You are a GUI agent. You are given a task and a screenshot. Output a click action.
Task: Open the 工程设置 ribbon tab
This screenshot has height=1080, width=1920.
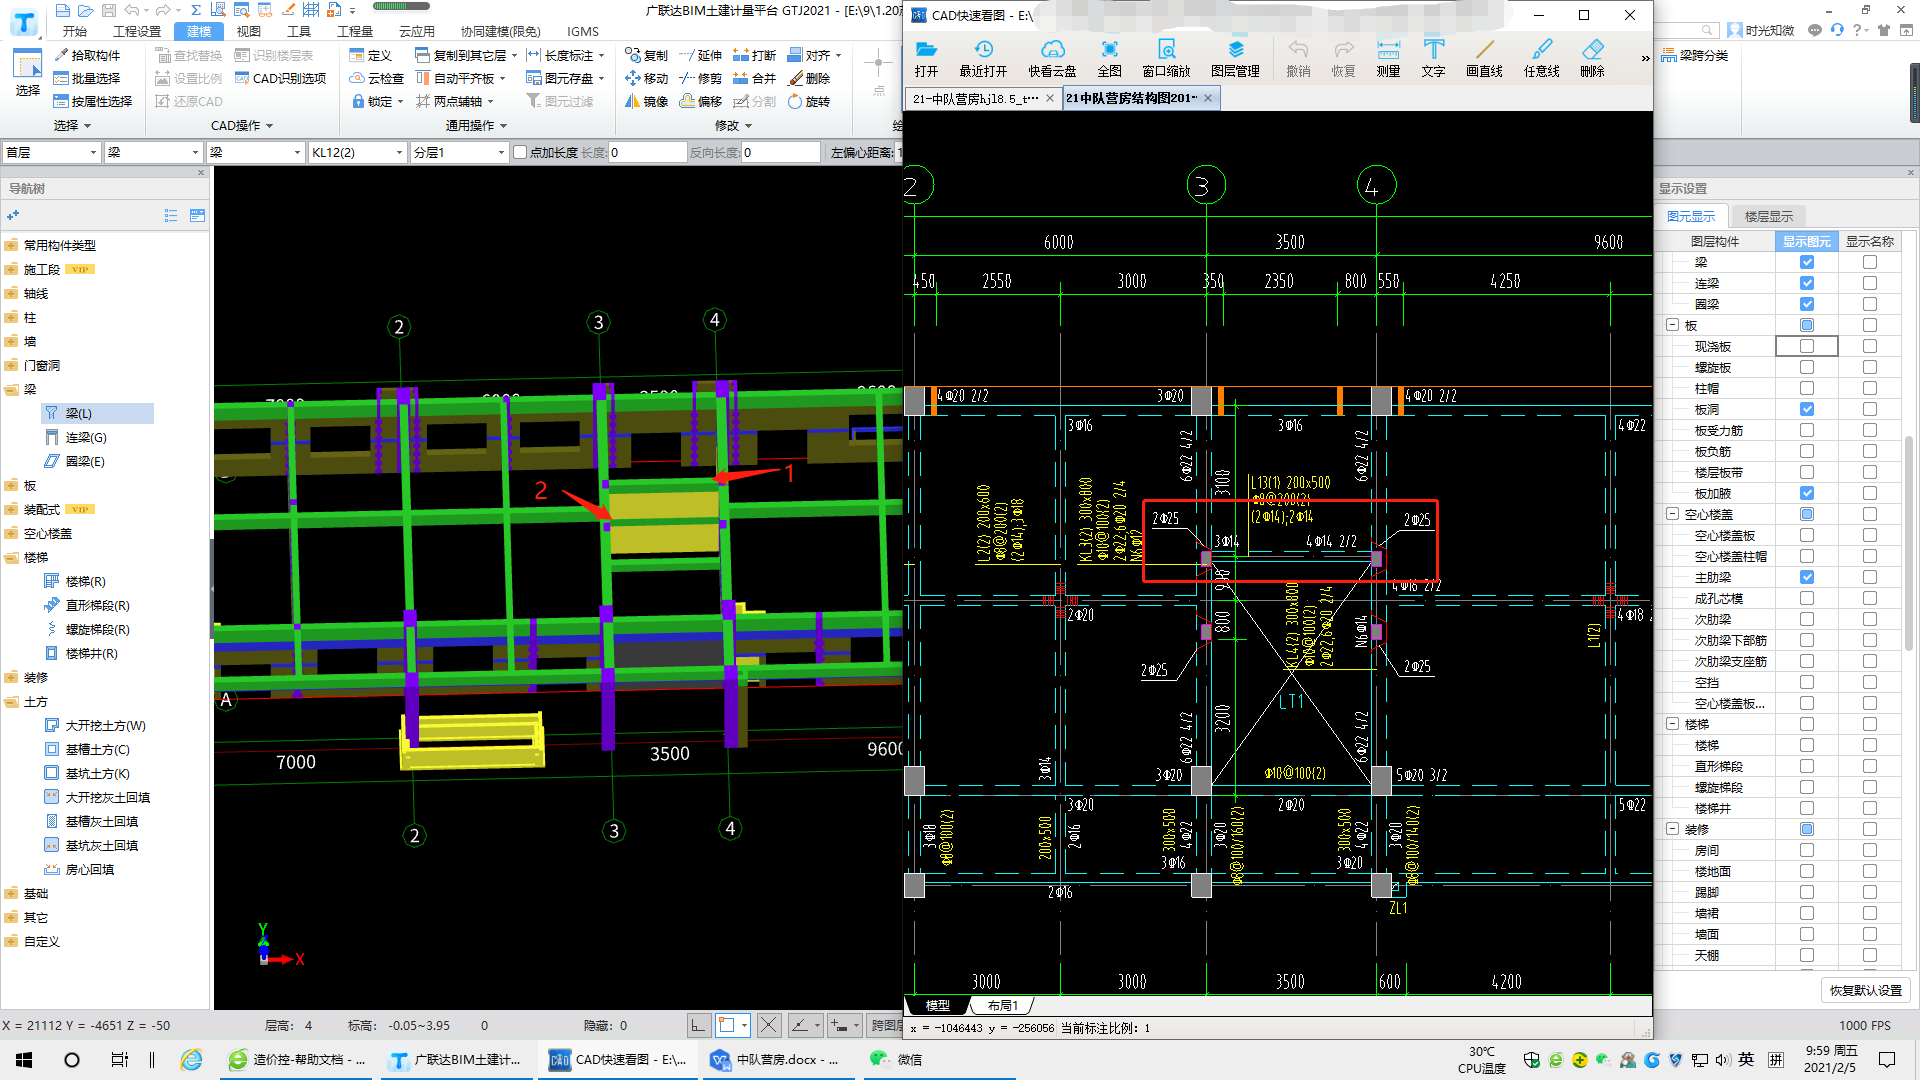pyautogui.click(x=137, y=31)
